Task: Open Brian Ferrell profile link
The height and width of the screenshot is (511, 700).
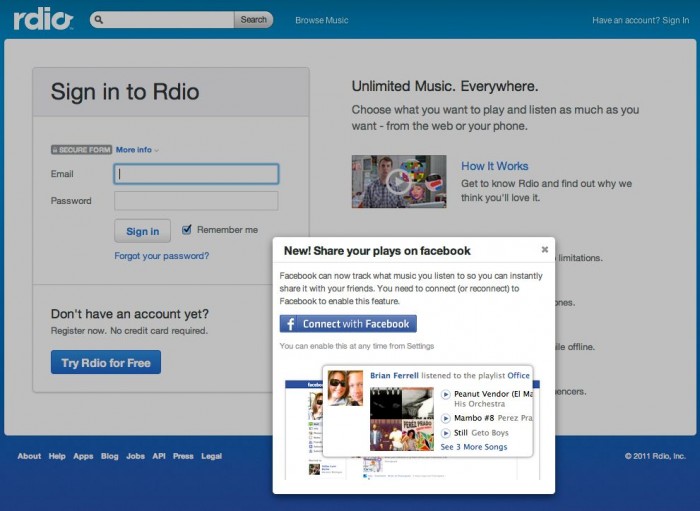Action: tap(394, 375)
